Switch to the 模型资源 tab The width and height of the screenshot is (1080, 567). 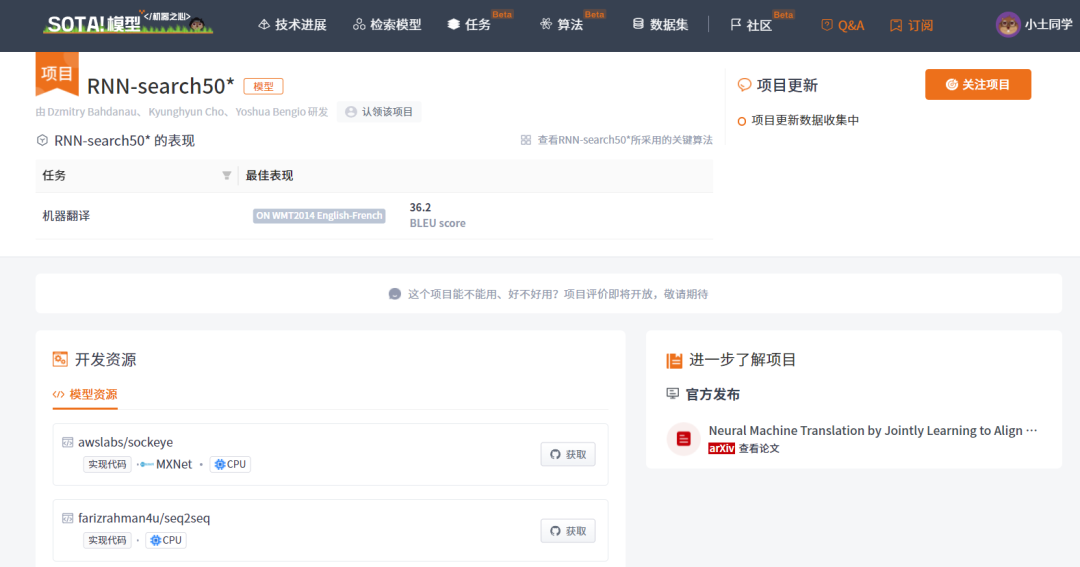click(85, 395)
